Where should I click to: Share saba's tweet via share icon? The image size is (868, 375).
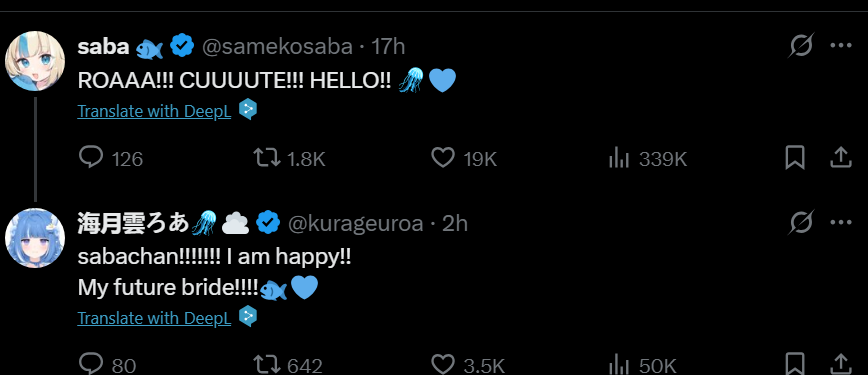click(840, 158)
